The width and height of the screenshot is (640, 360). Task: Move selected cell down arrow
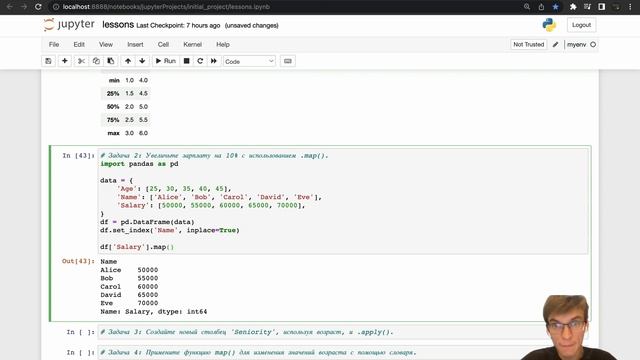tap(142, 61)
